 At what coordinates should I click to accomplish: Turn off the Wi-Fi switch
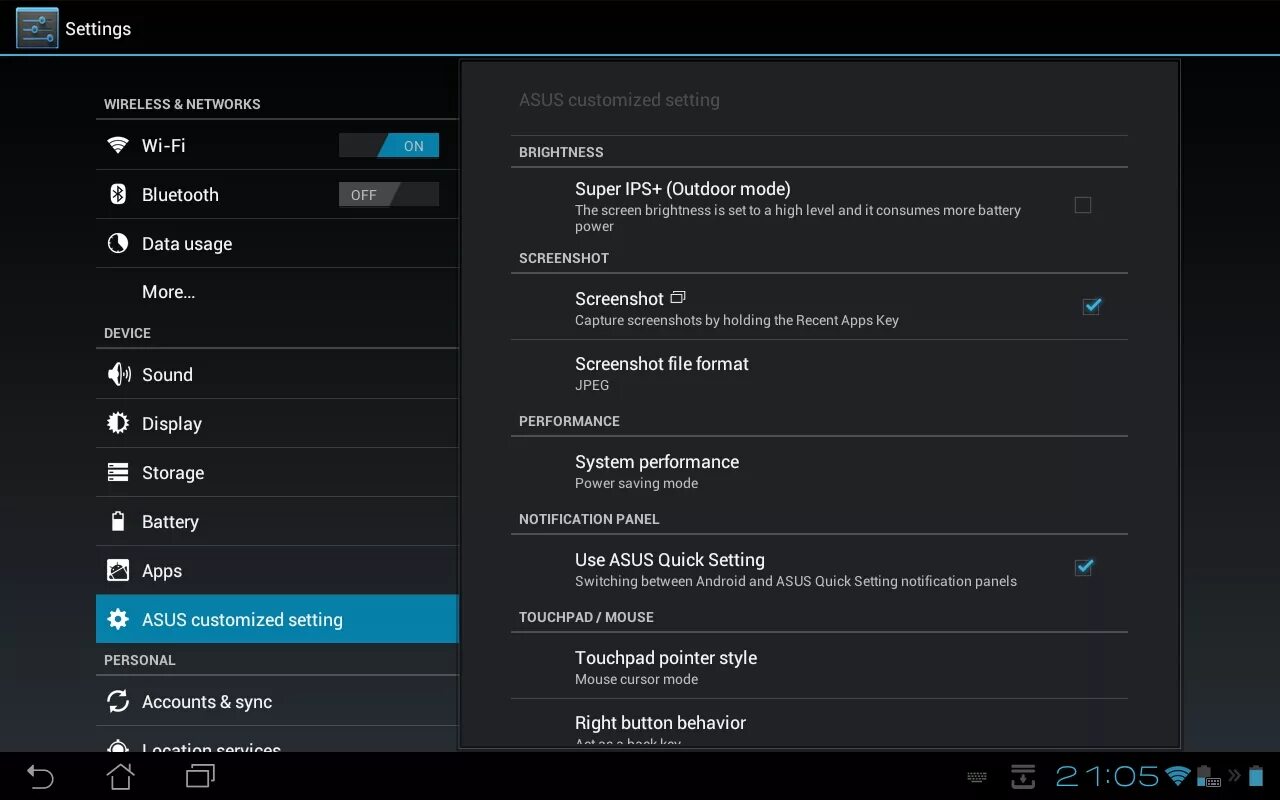pos(389,146)
